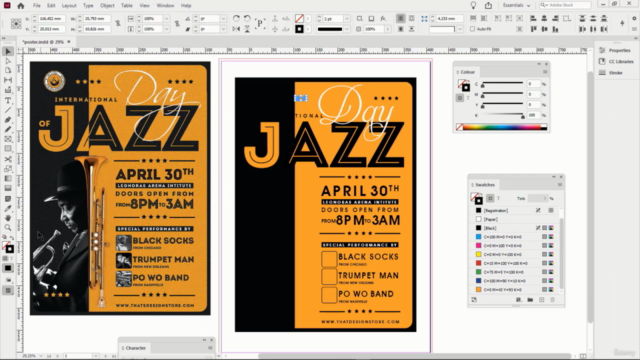
Task: Open the Properties panel
Action: (x=616, y=50)
